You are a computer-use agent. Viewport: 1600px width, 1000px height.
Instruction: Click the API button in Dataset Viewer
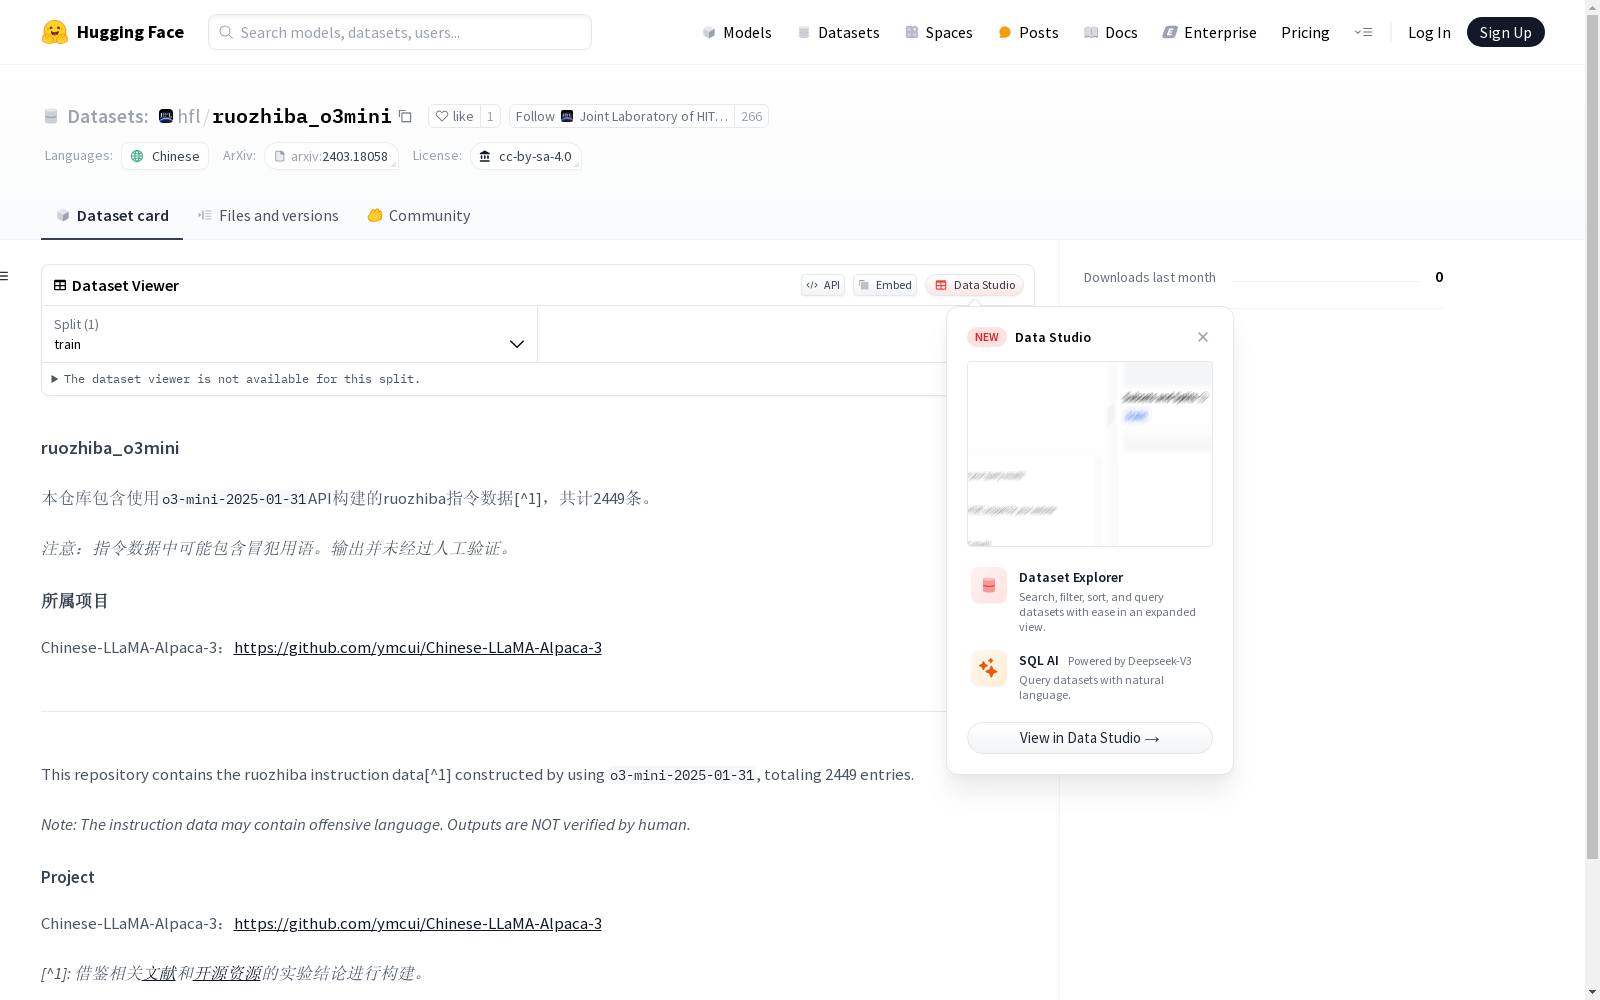tap(823, 285)
